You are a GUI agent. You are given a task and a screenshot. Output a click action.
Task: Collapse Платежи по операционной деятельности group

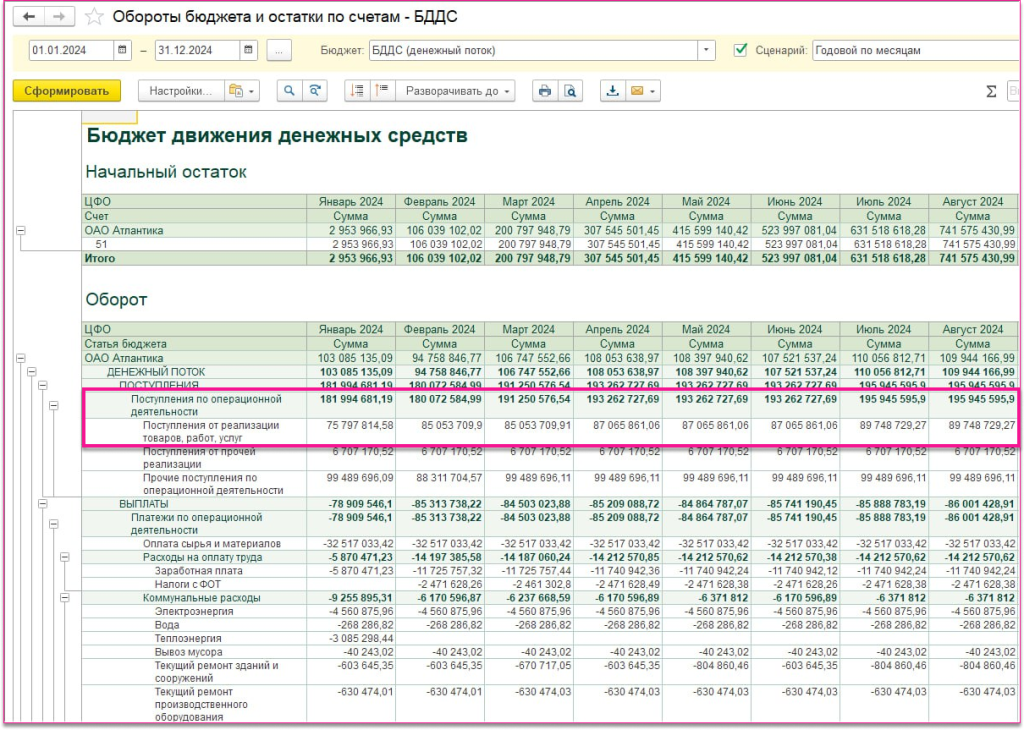point(54,524)
